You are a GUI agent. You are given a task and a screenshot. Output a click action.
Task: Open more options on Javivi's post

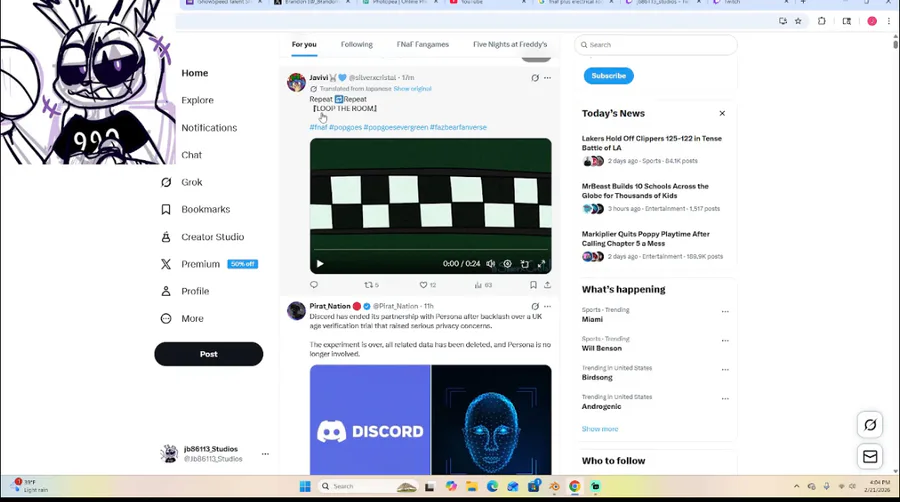tap(548, 77)
